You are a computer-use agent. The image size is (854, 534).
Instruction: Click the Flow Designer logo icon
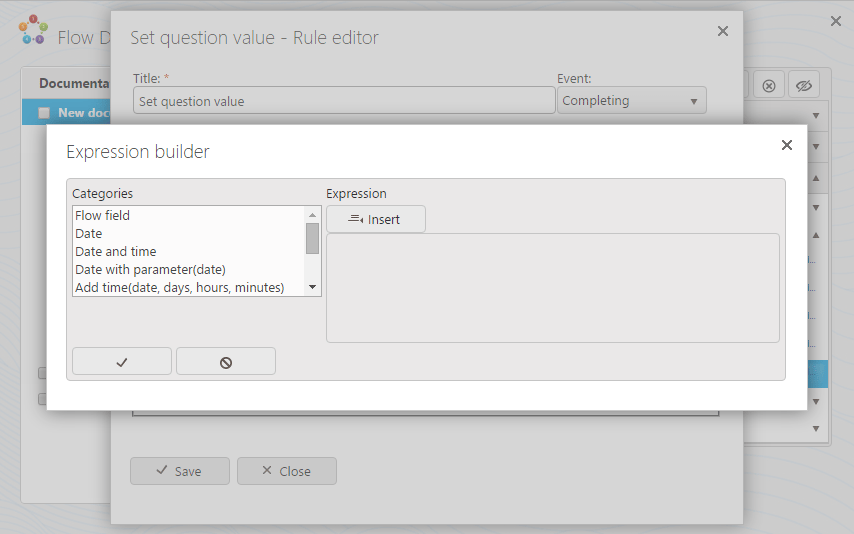point(33,30)
